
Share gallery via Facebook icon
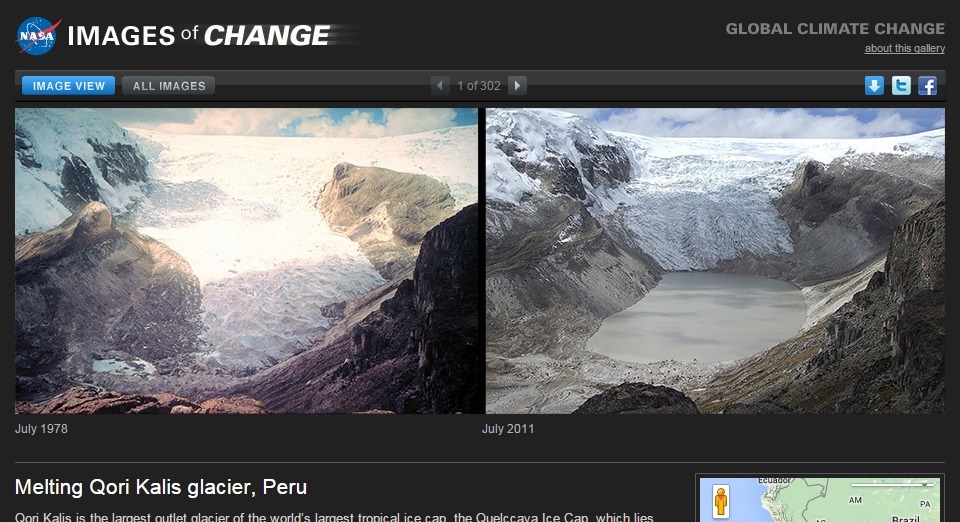(x=927, y=86)
